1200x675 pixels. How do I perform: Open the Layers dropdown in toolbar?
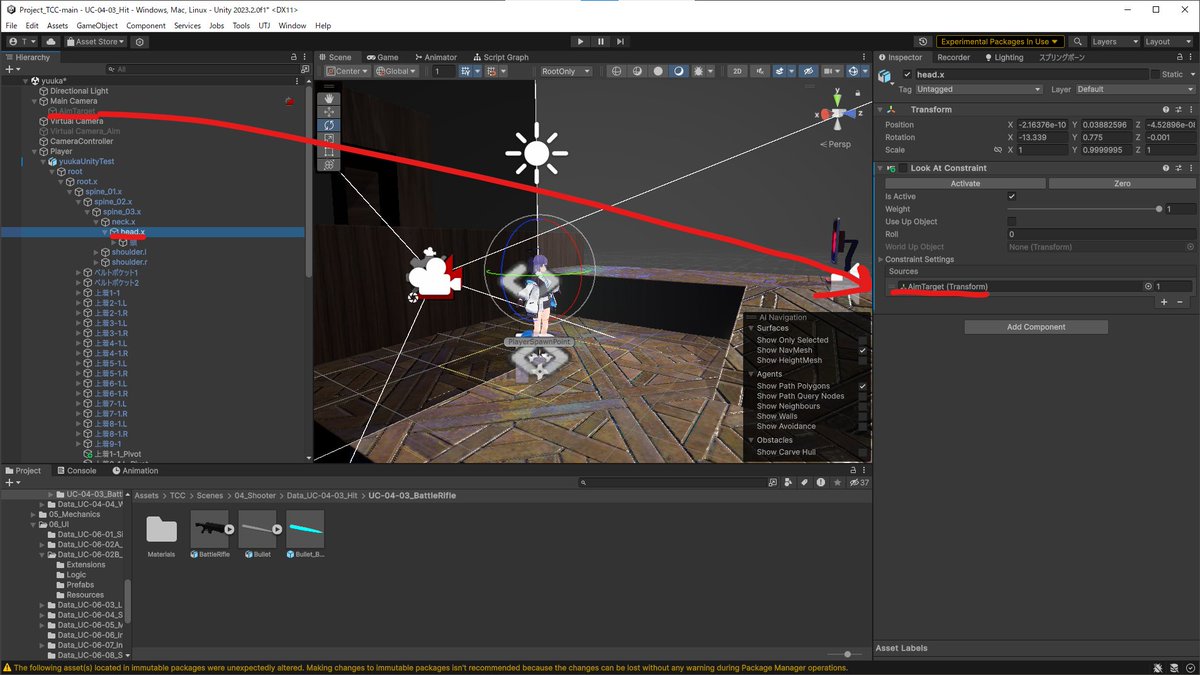click(1115, 42)
